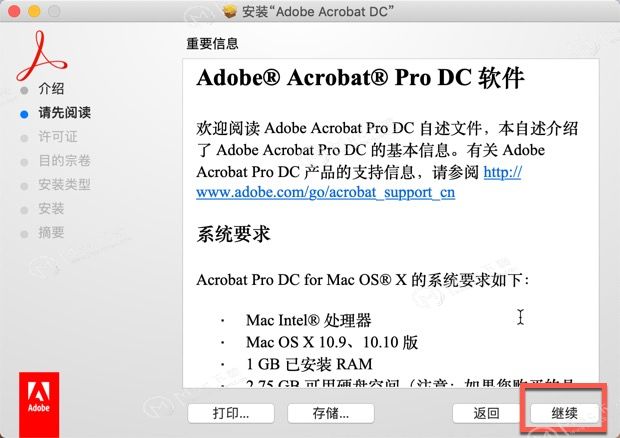This screenshot has height=438, width=620.
Task: Select the 介绍 step in the sidebar
Action: 51,89
